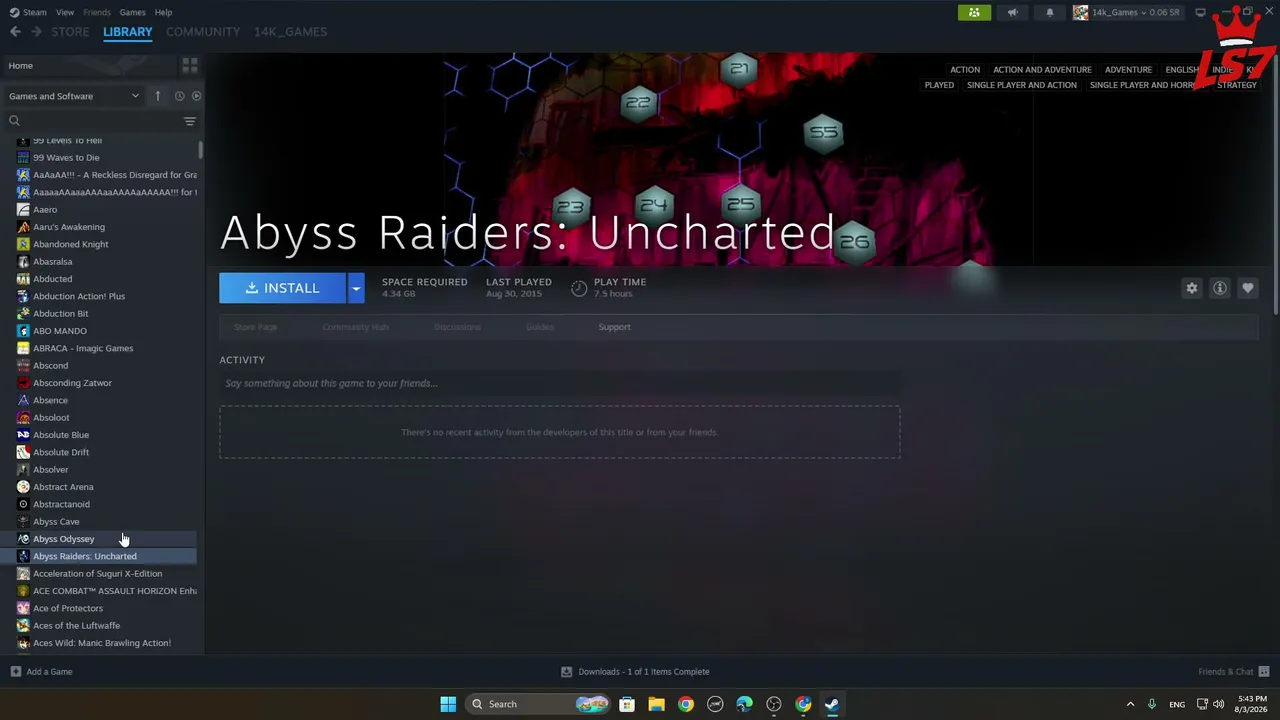Open the Friends menu
Screen dimensions: 1280x720
pos(97,12)
